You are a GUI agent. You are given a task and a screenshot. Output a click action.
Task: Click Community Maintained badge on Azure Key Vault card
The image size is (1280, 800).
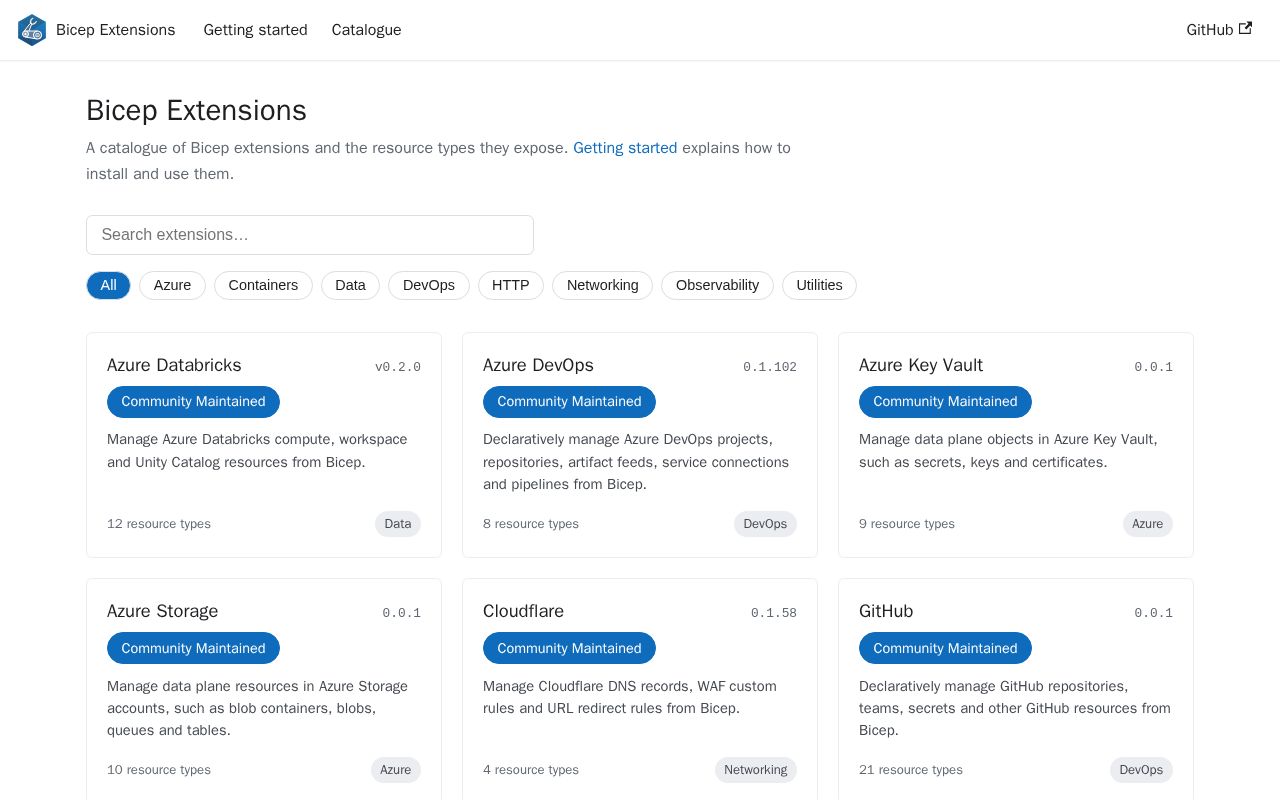945,402
